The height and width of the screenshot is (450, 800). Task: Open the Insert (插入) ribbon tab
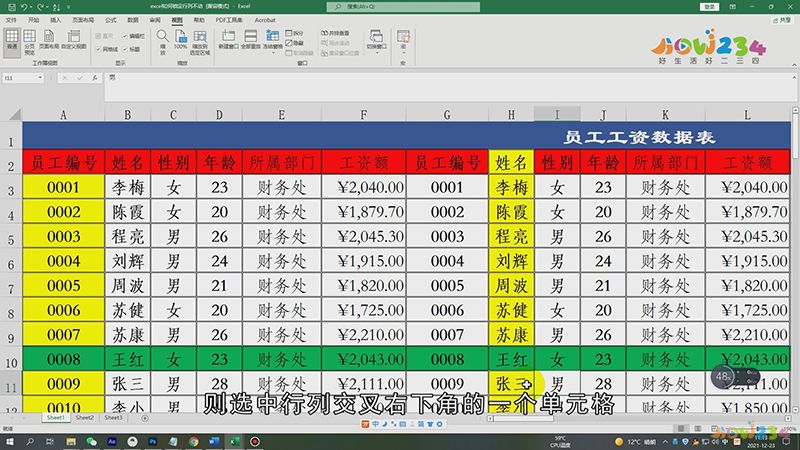click(56, 20)
